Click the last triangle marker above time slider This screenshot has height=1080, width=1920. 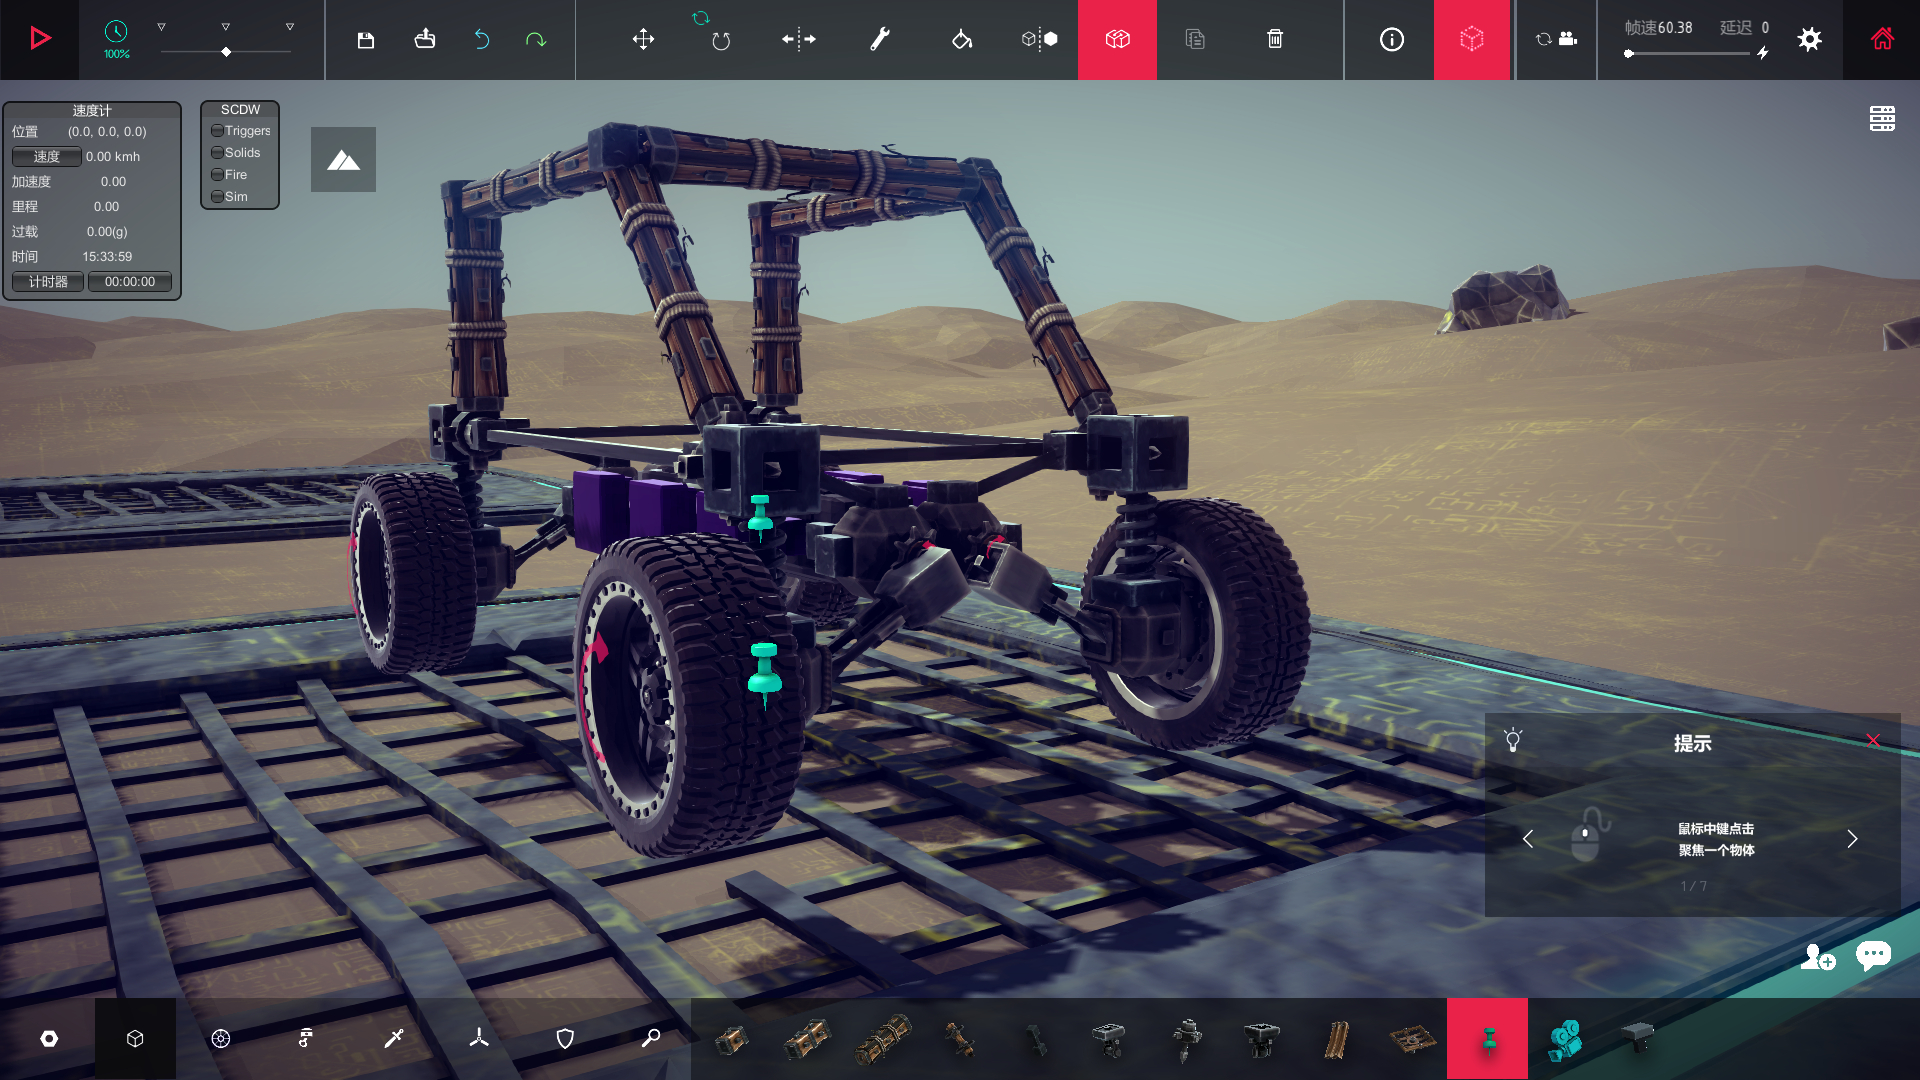point(290,27)
